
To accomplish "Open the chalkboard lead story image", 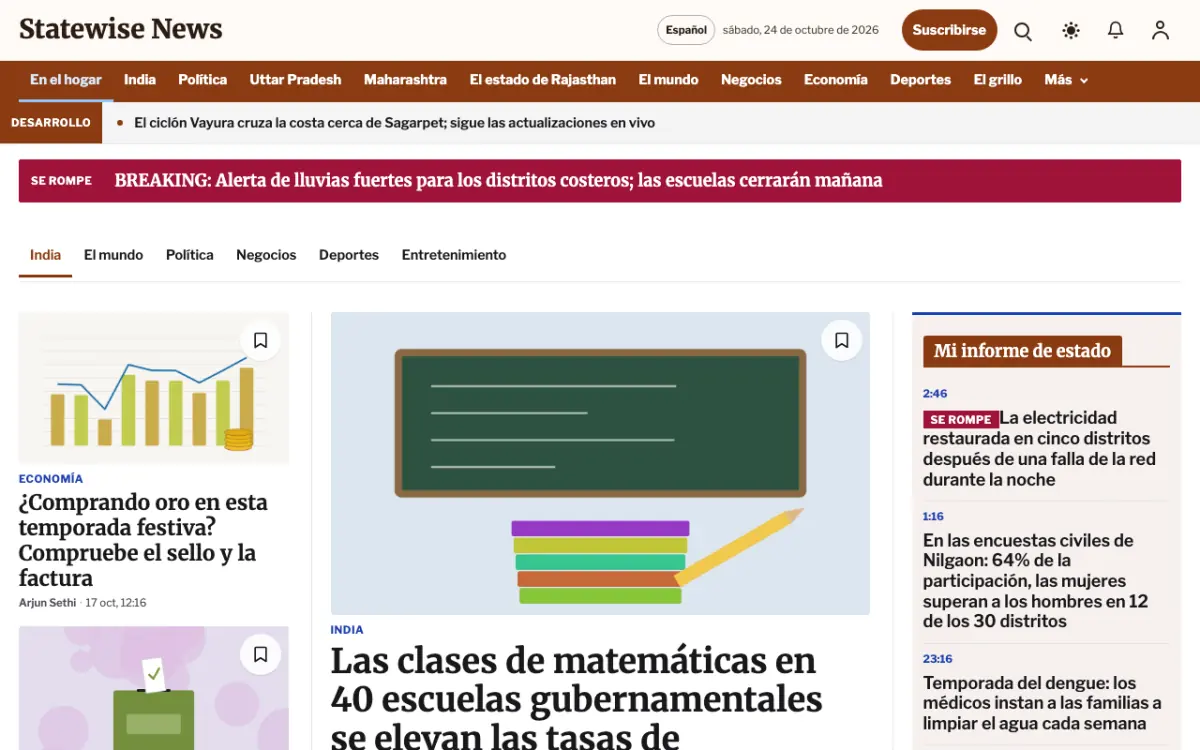I will (x=600, y=463).
